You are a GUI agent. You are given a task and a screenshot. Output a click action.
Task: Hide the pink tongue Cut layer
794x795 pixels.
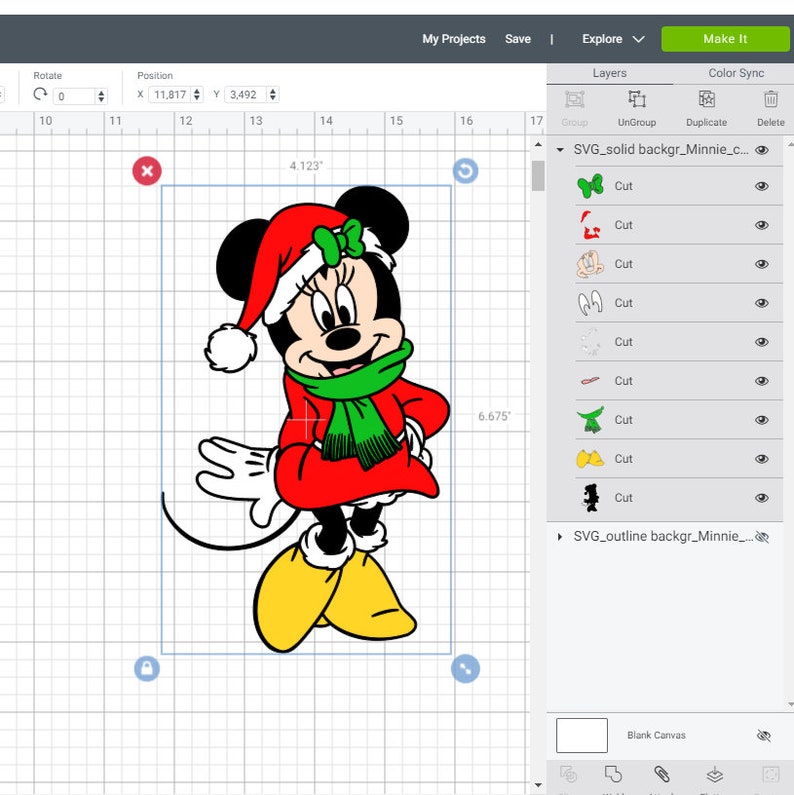(762, 381)
